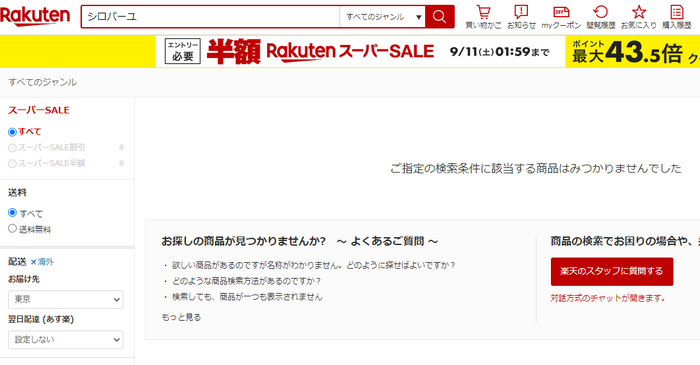Select the 送料 すべて radio button
The height and width of the screenshot is (365, 700).
click(12, 212)
